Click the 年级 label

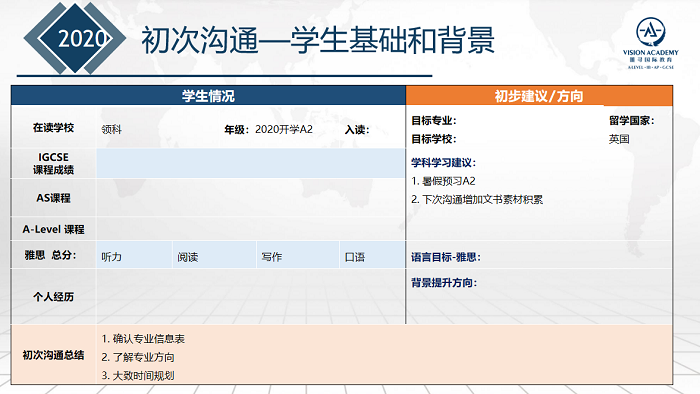click(237, 130)
